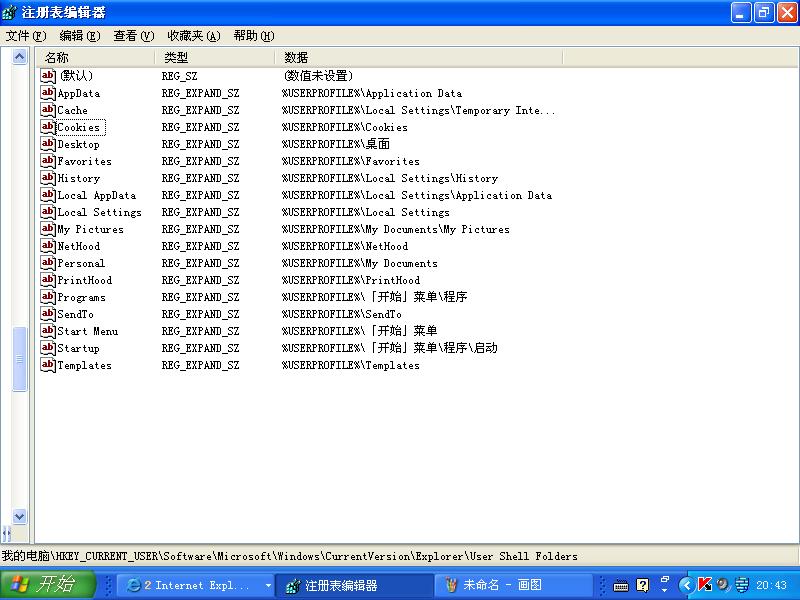Select the Cookies value name

click(80, 127)
